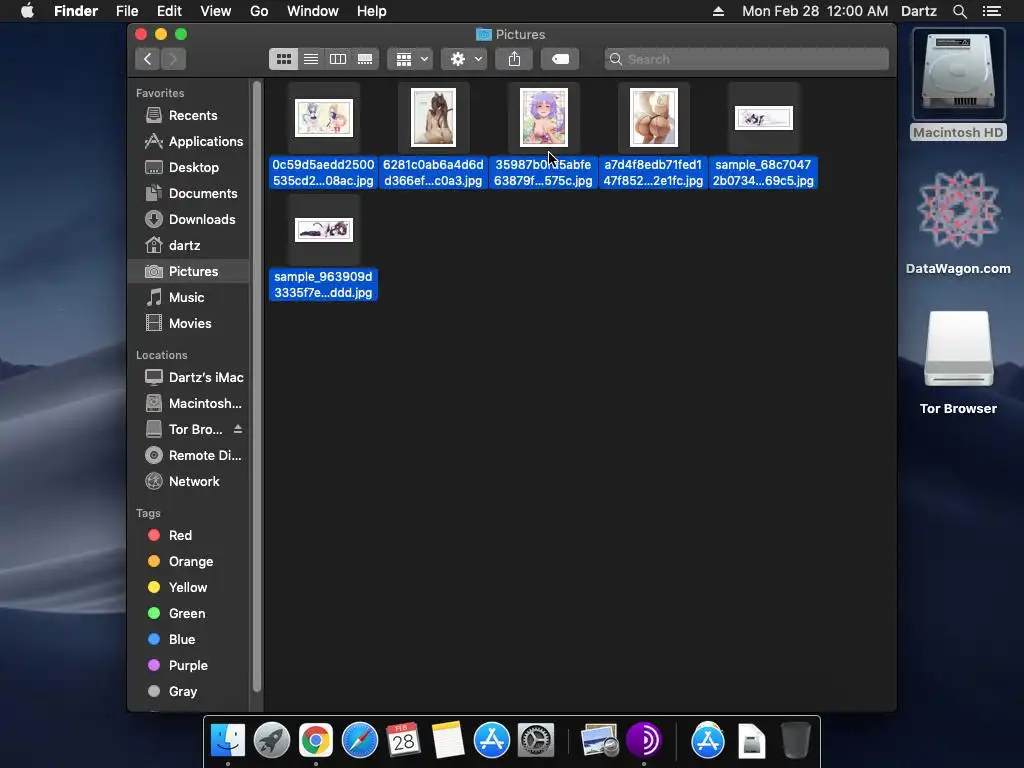Open Recents in the sidebar
Image resolution: width=1024 pixels, height=768 pixels.
(189, 115)
